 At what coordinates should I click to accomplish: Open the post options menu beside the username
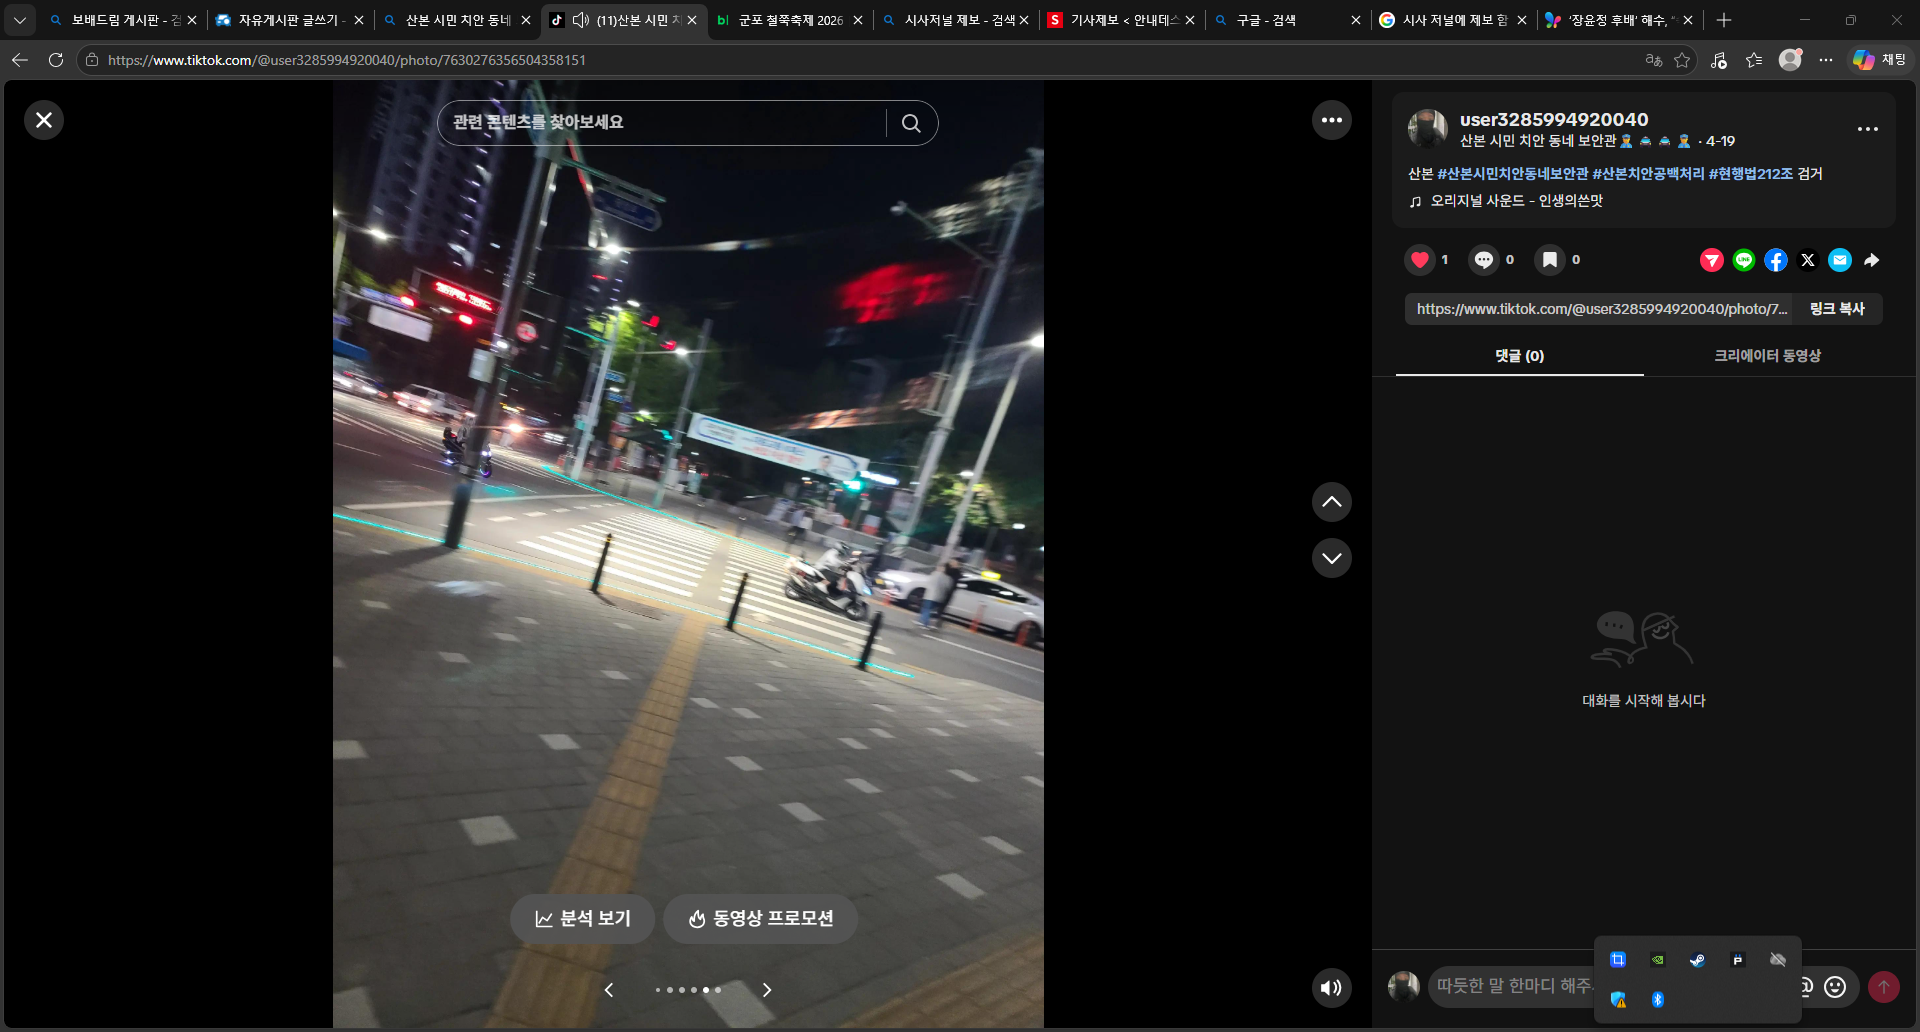(x=1868, y=129)
